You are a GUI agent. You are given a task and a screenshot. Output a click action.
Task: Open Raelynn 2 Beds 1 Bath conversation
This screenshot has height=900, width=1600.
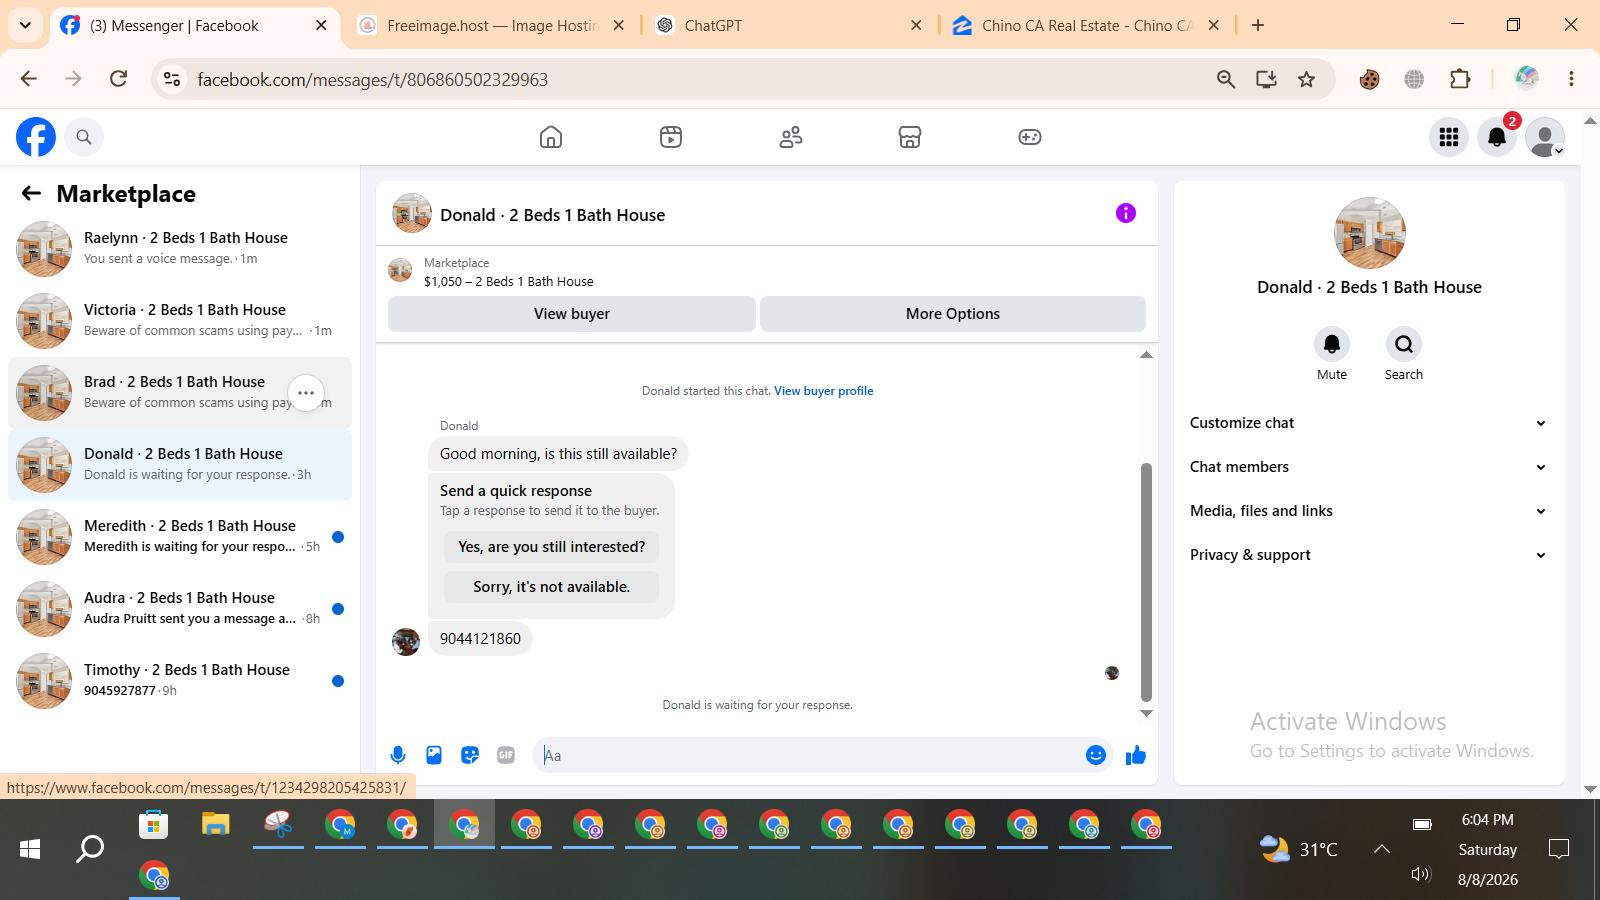[x=180, y=249]
